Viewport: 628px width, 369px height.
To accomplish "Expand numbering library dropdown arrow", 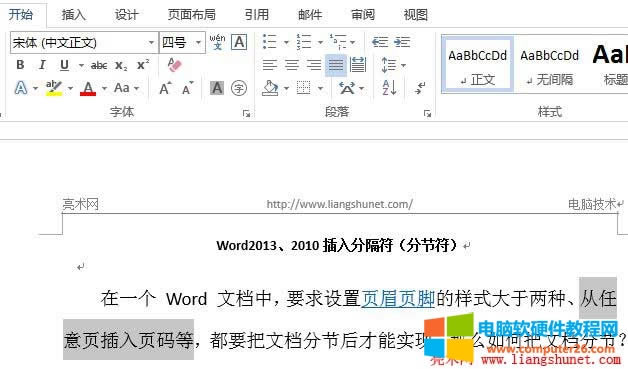I will pos(320,42).
